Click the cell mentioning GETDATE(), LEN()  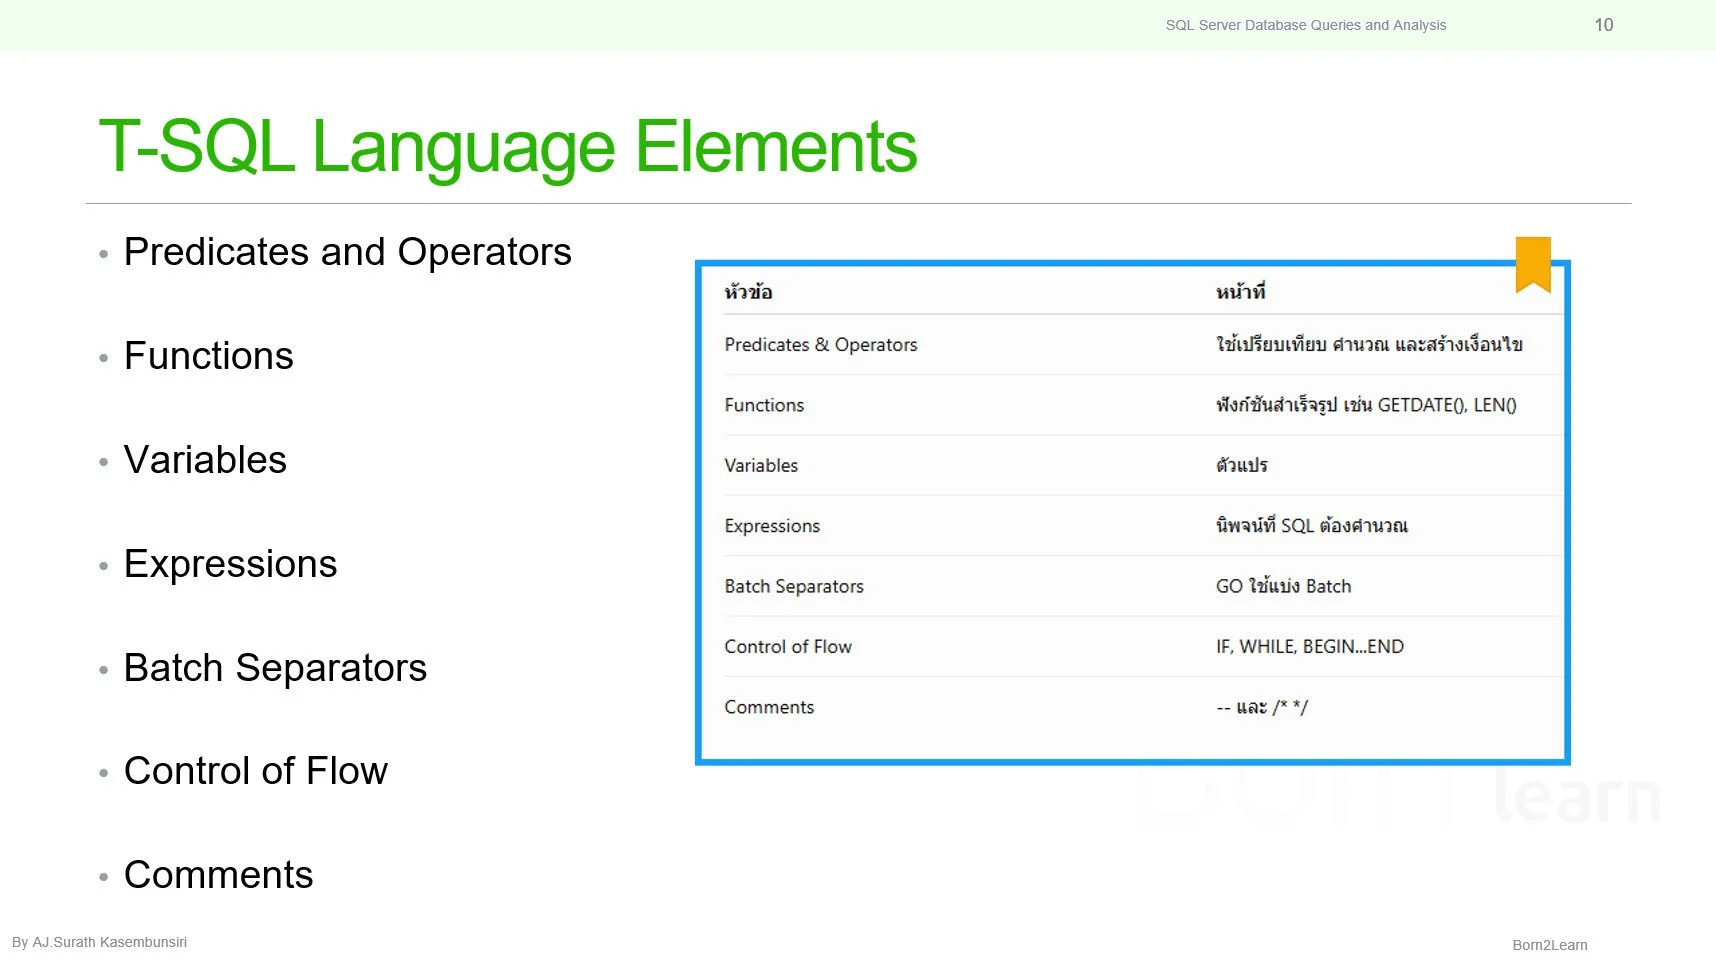click(1366, 405)
